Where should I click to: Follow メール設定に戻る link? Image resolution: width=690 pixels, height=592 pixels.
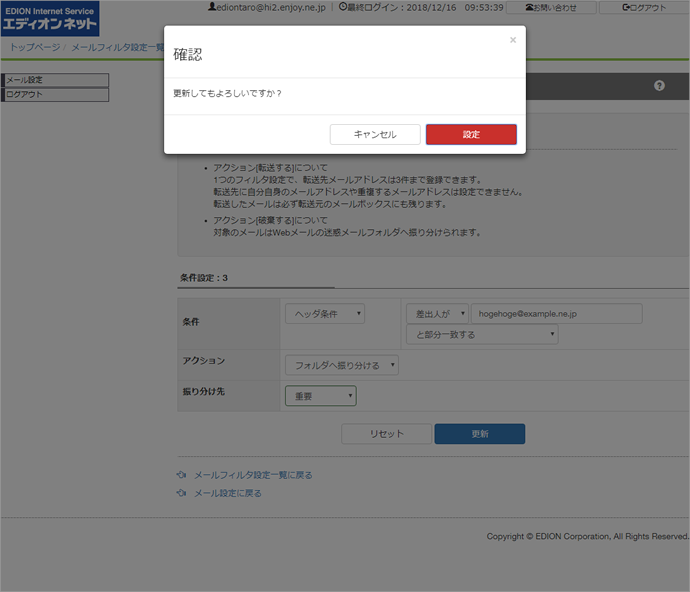228,493
